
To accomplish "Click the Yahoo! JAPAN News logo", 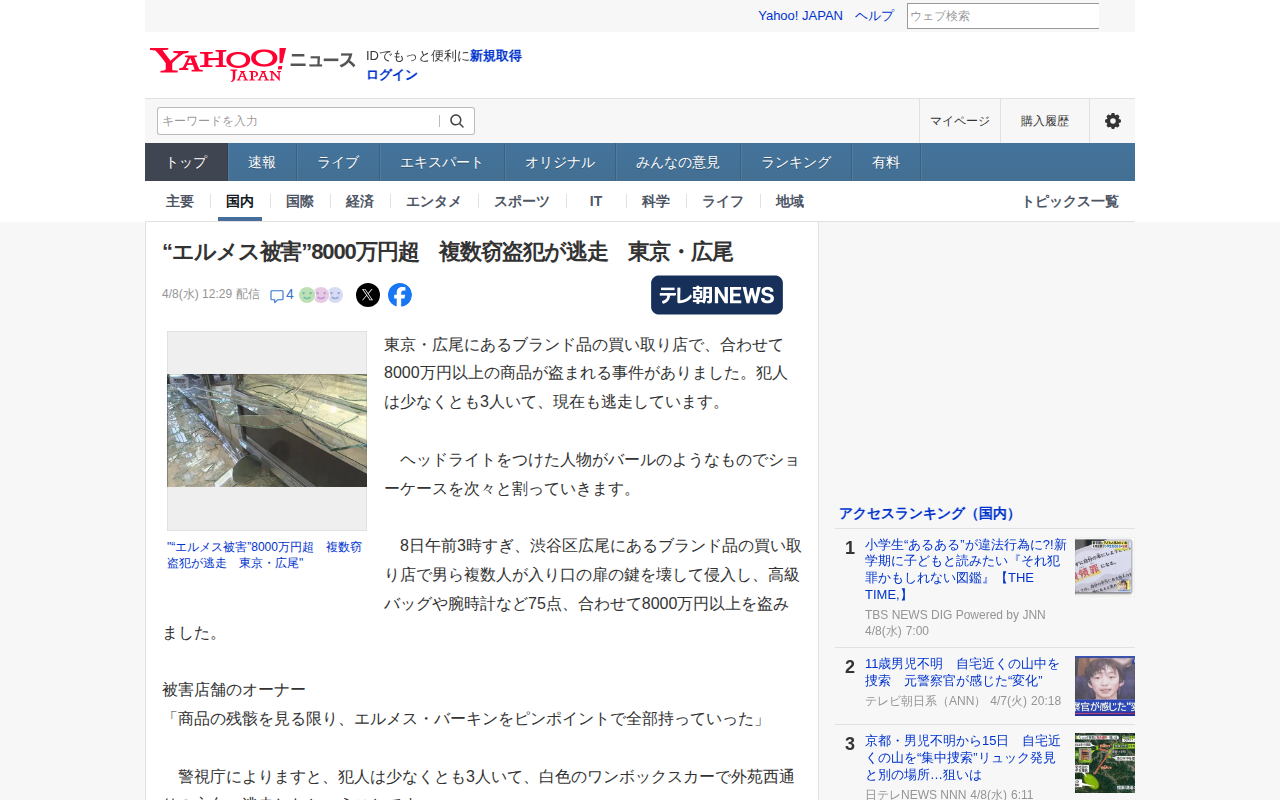I will click(x=252, y=64).
